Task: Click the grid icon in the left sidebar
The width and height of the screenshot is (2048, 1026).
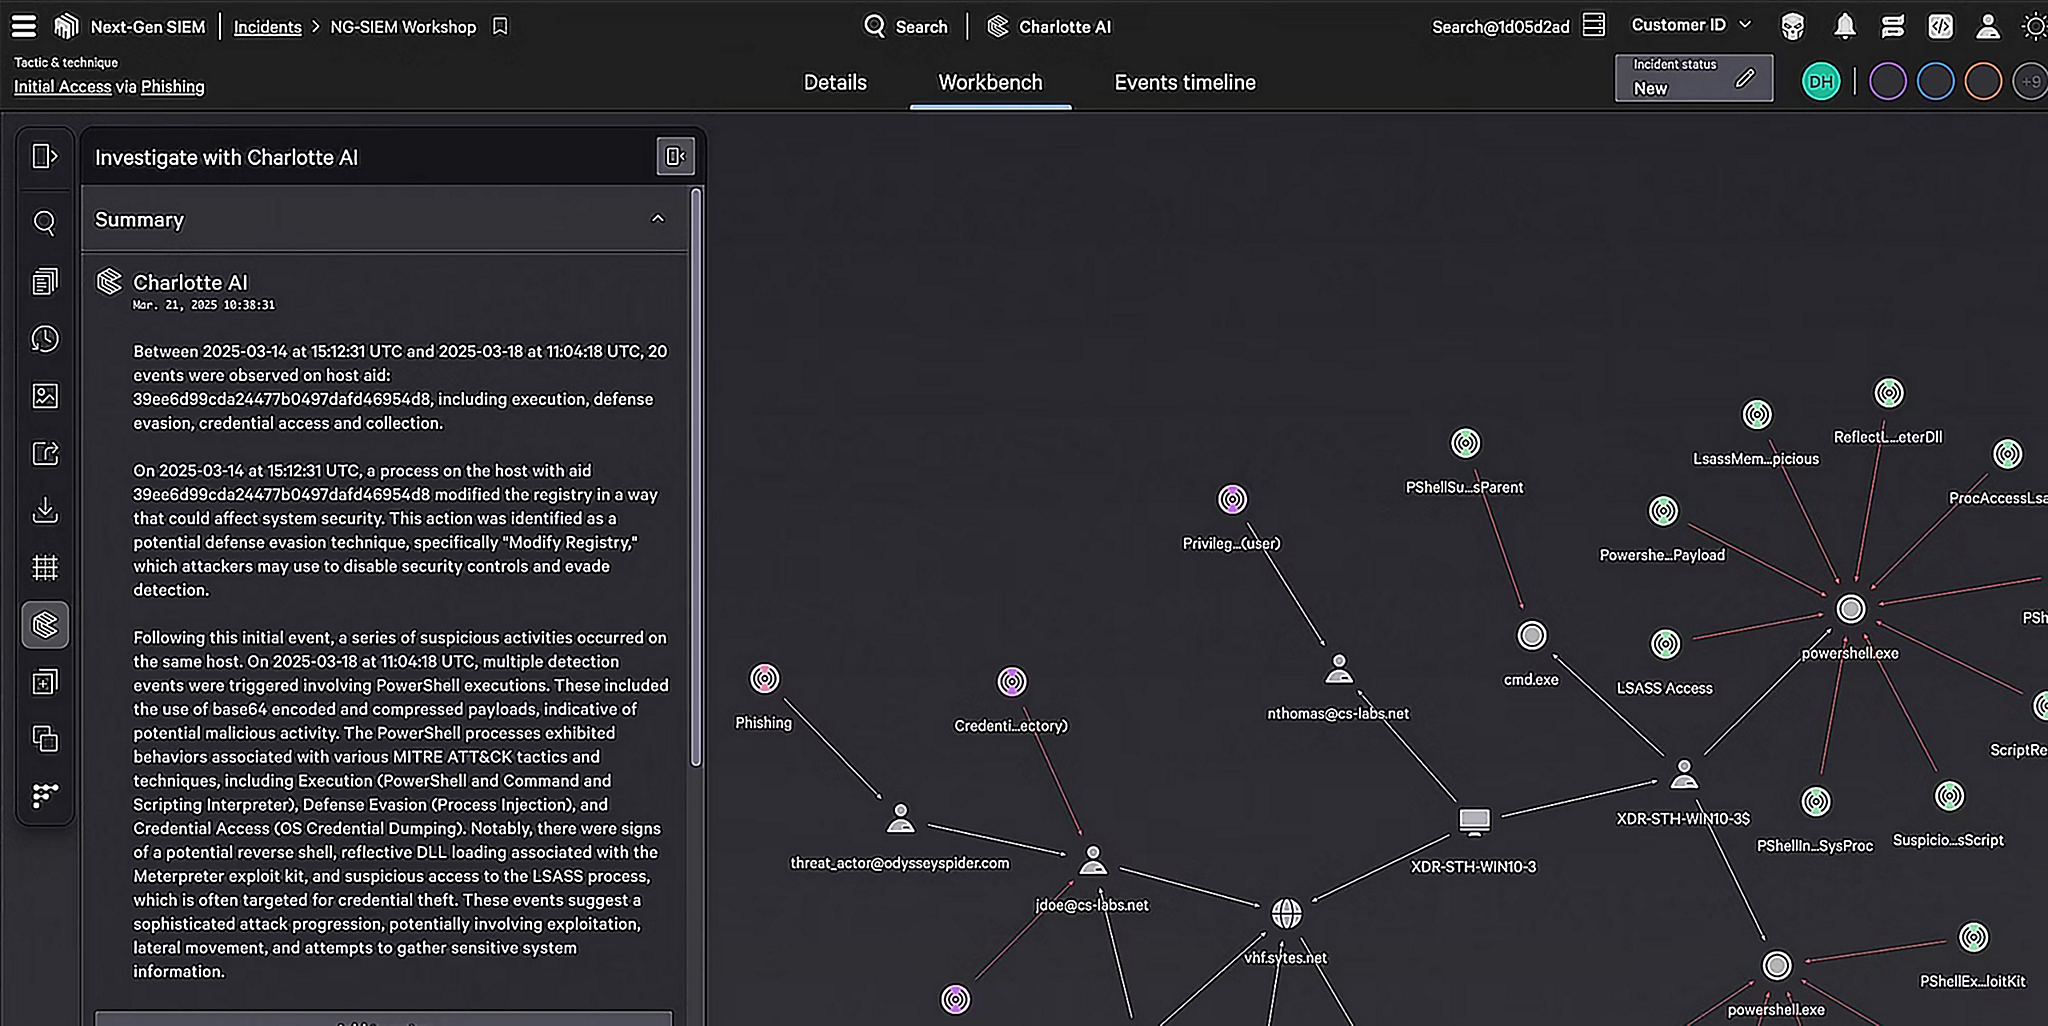Action: tap(44, 567)
